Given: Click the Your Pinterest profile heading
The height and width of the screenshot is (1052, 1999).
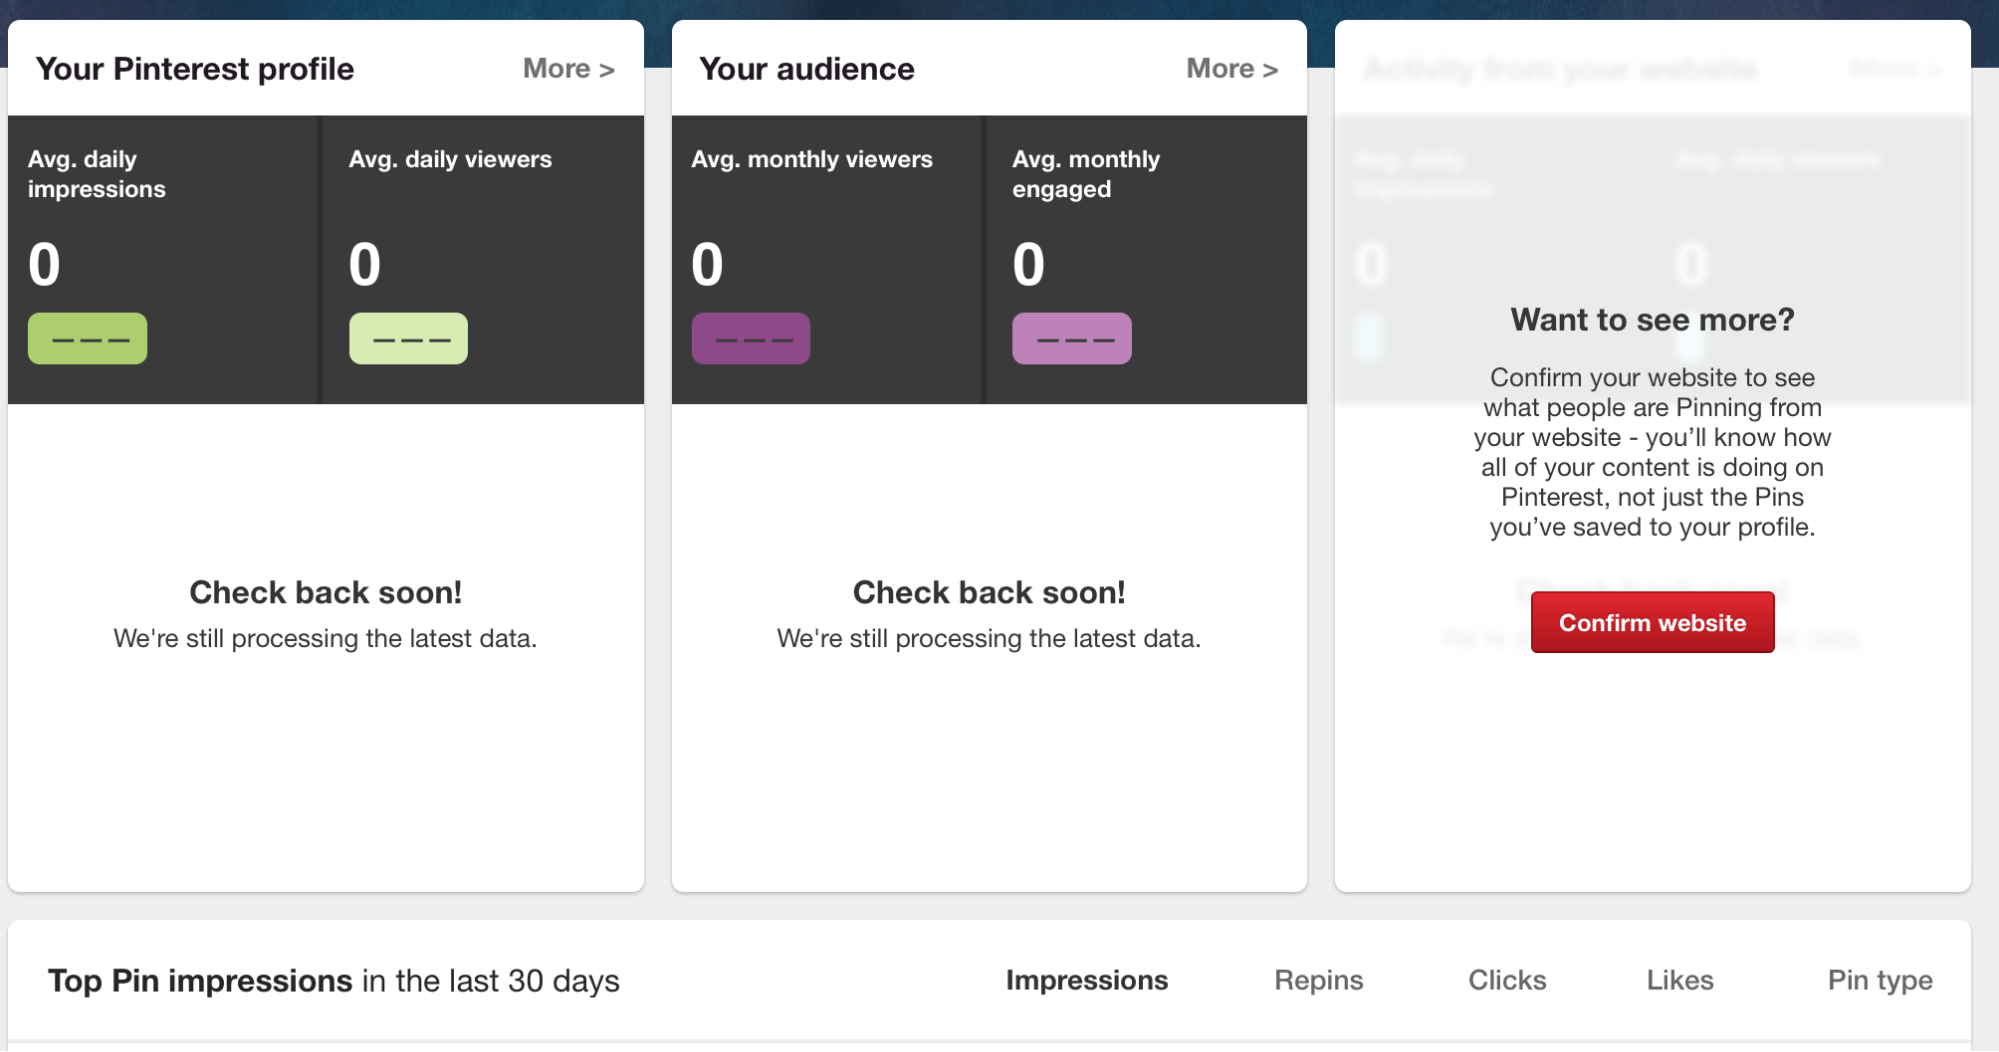Looking at the screenshot, I should (195, 69).
